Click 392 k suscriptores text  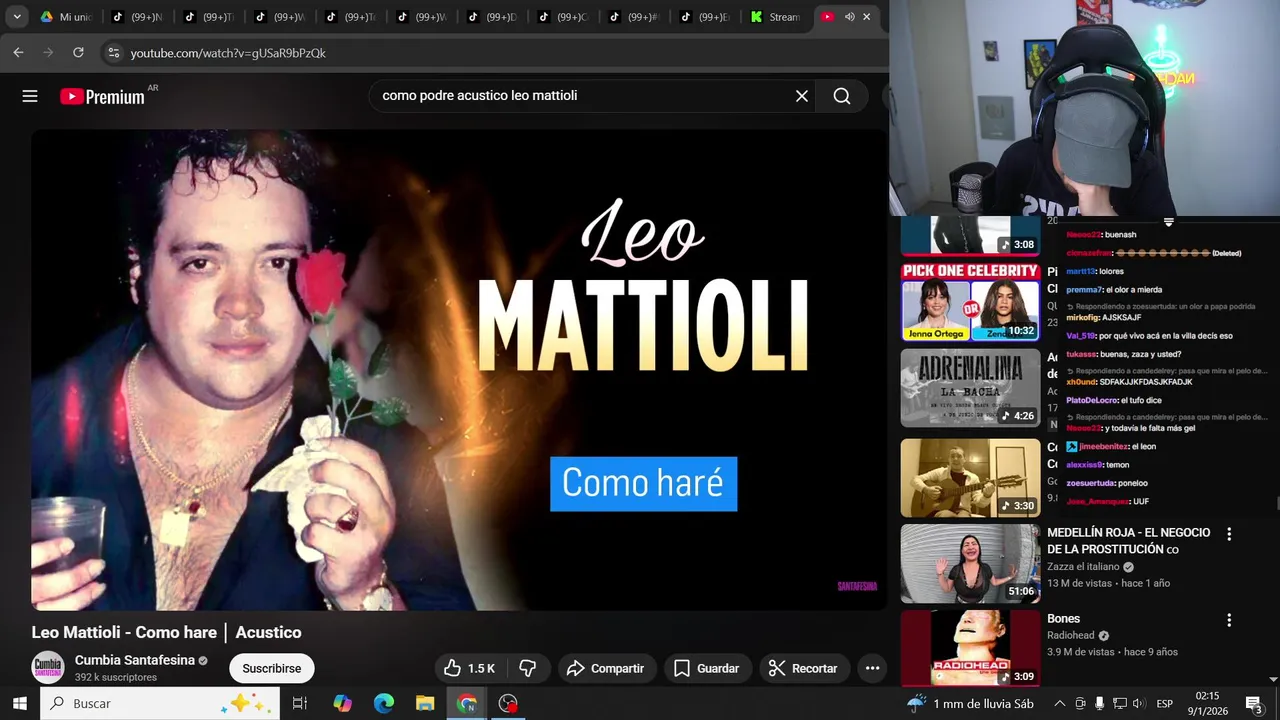click(x=116, y=677)
